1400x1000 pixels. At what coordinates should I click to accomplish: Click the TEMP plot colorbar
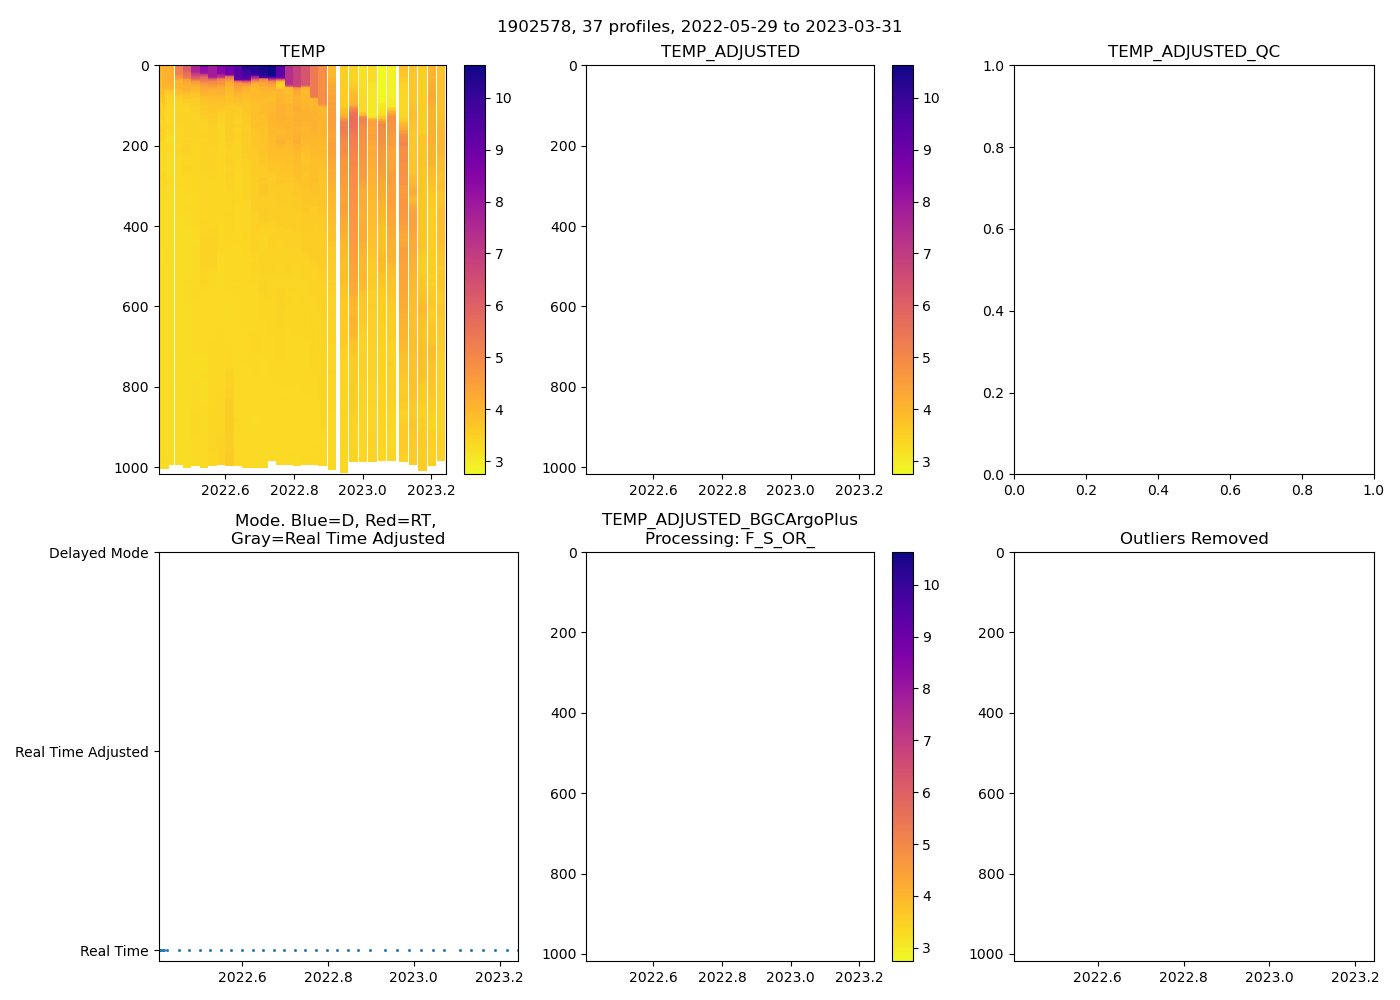coord(475,270)
